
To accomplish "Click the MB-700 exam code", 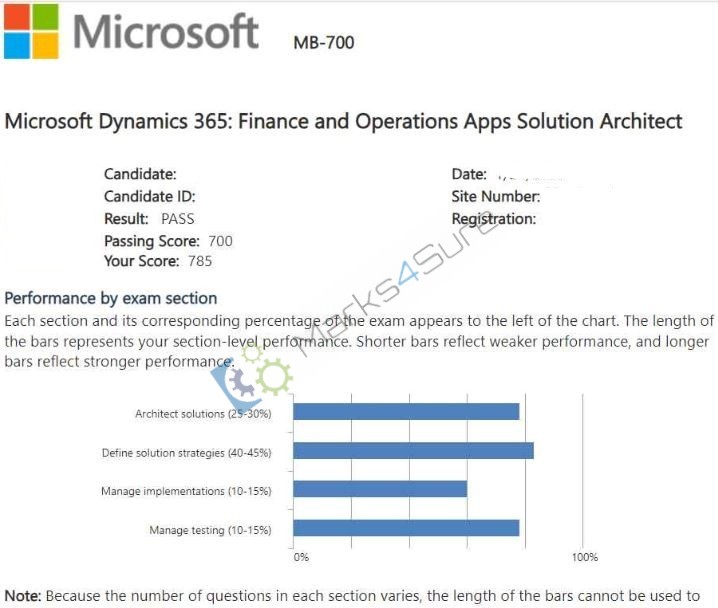I will click(324, 43).
